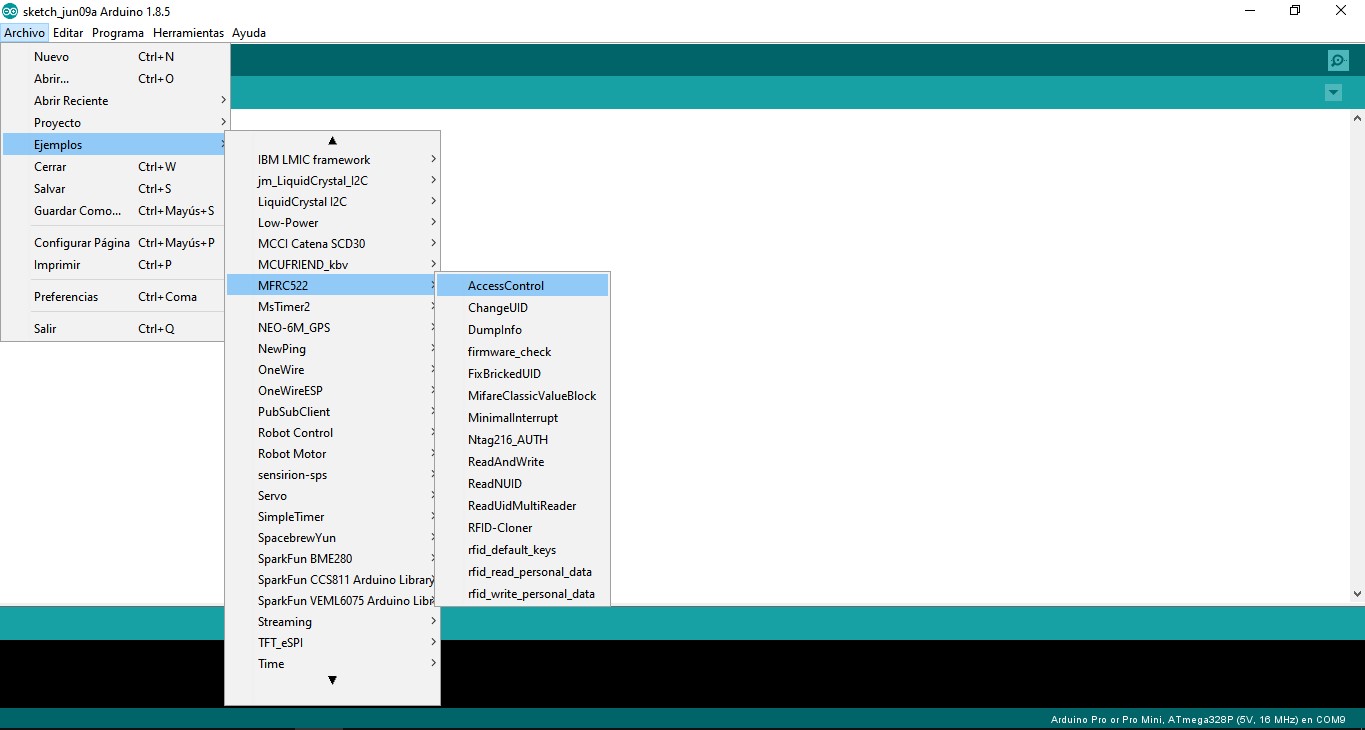This screenshot has height=730, width=1365.
Task: Expand the Abrir Reciente submenu
Action: pyautogui.click(x=115, y=101)
